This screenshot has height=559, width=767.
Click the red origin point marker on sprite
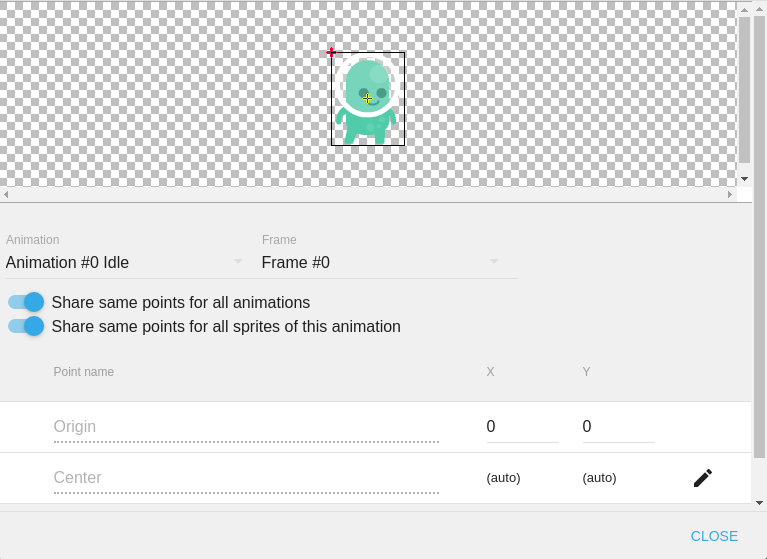tap(331, 52)
